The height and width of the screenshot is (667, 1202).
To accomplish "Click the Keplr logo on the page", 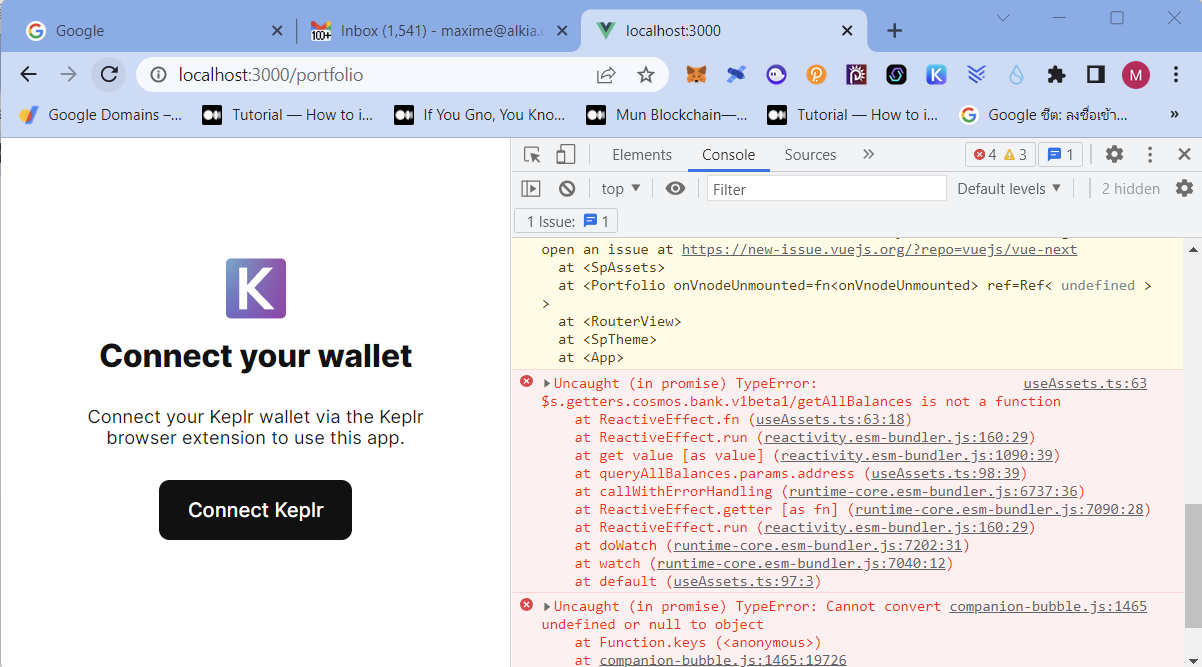I will tap(256, 288).
